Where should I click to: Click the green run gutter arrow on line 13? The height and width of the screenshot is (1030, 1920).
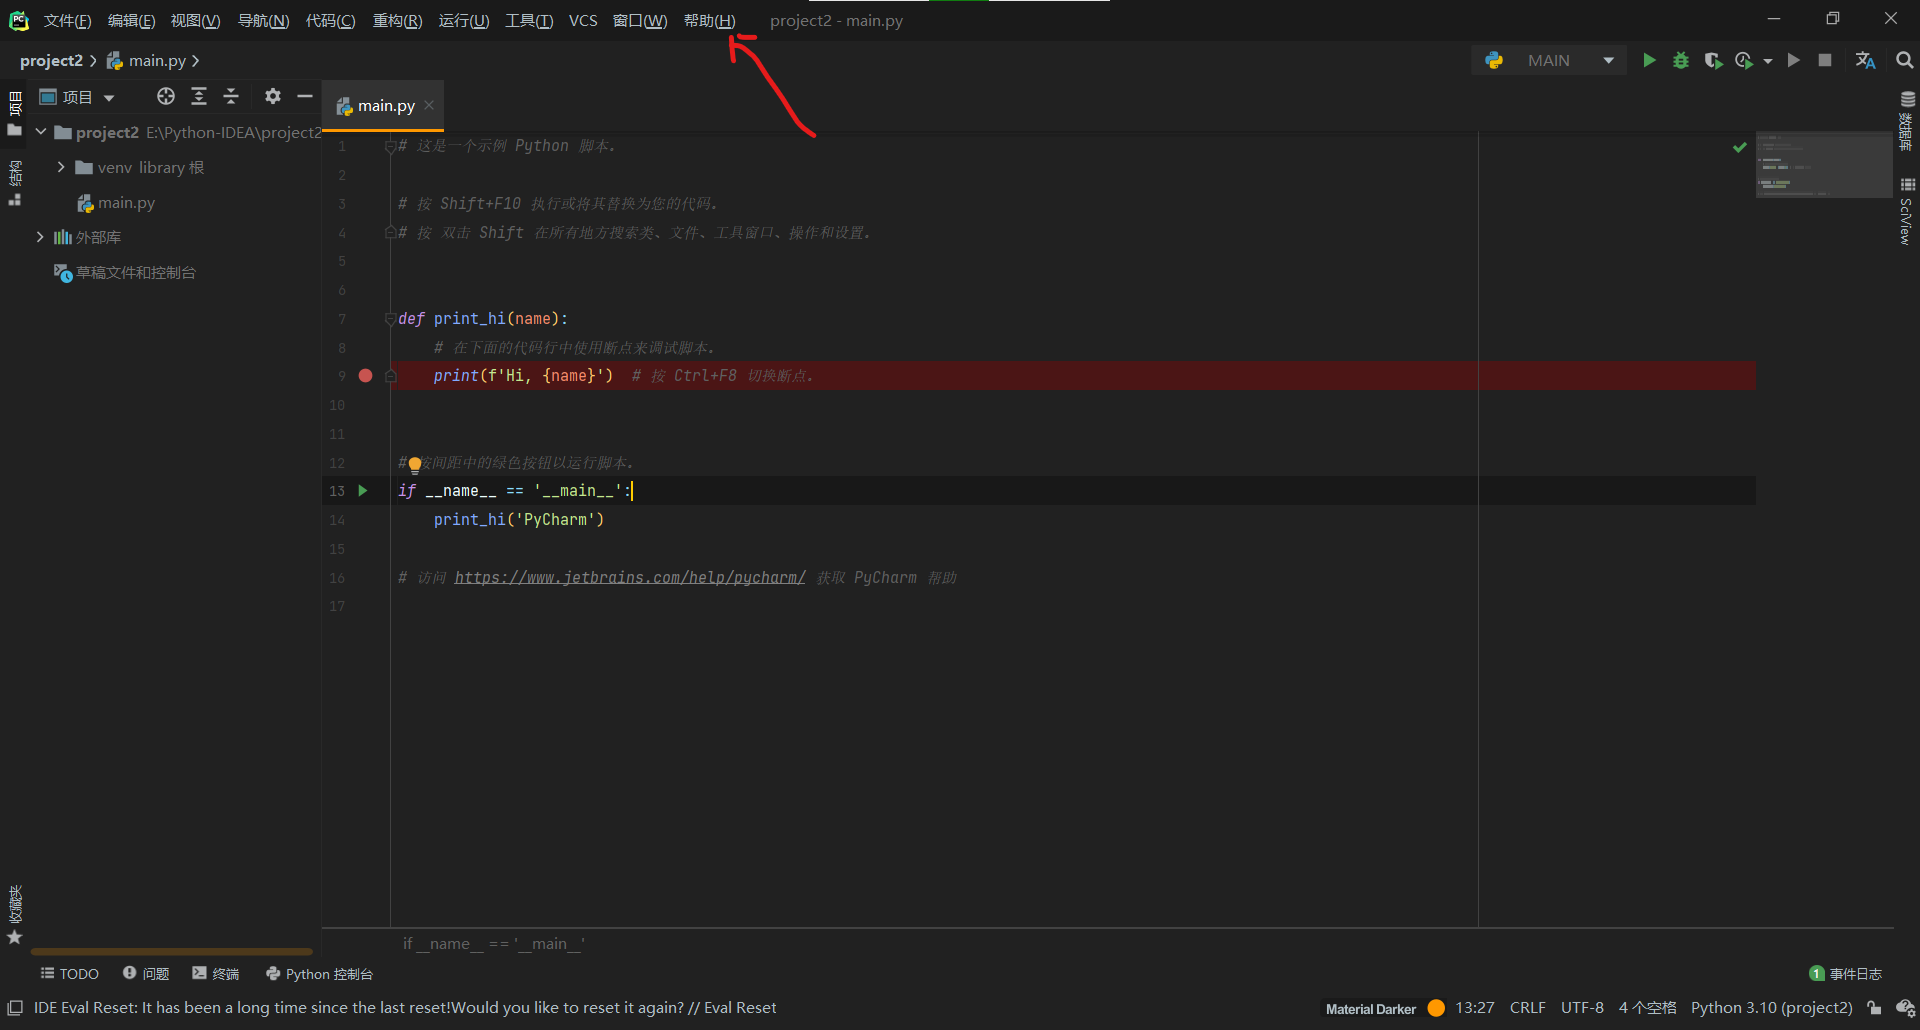click(x=363, y=491)
